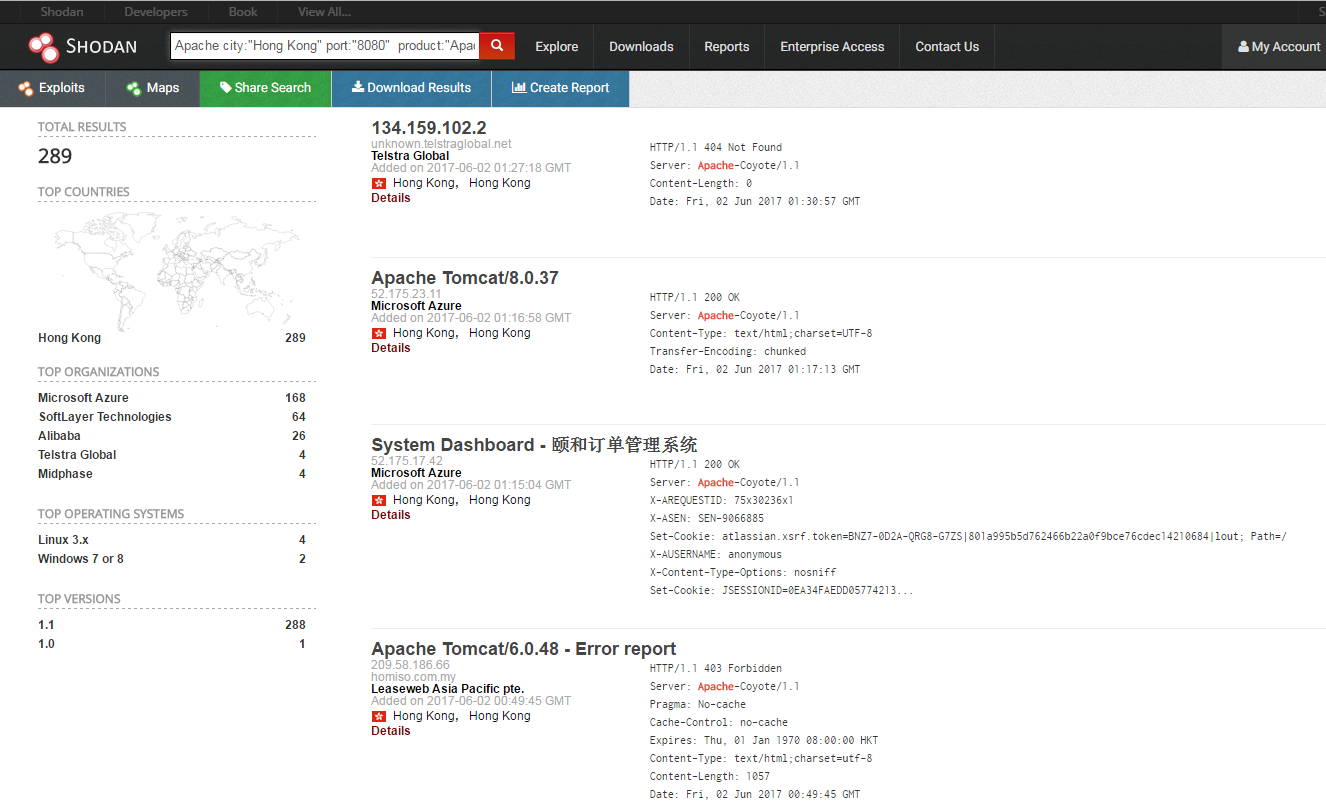Open System Dashboard result title
The width and height of the screenshot is (1326, 804).
(x=534, y=445)
